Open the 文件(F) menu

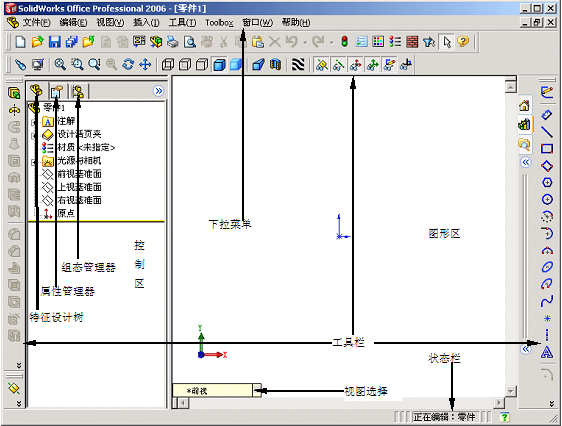click(x=37, y=23)
